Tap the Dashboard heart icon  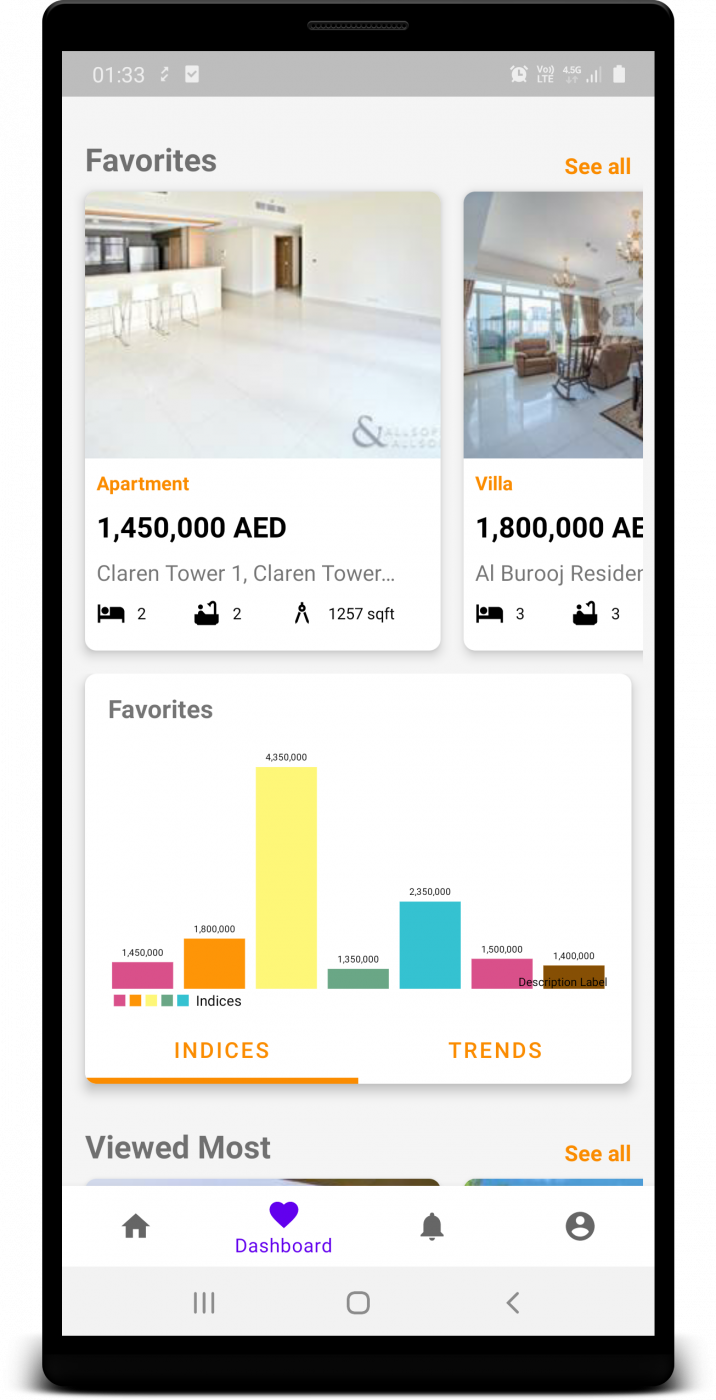(284, 1215)
